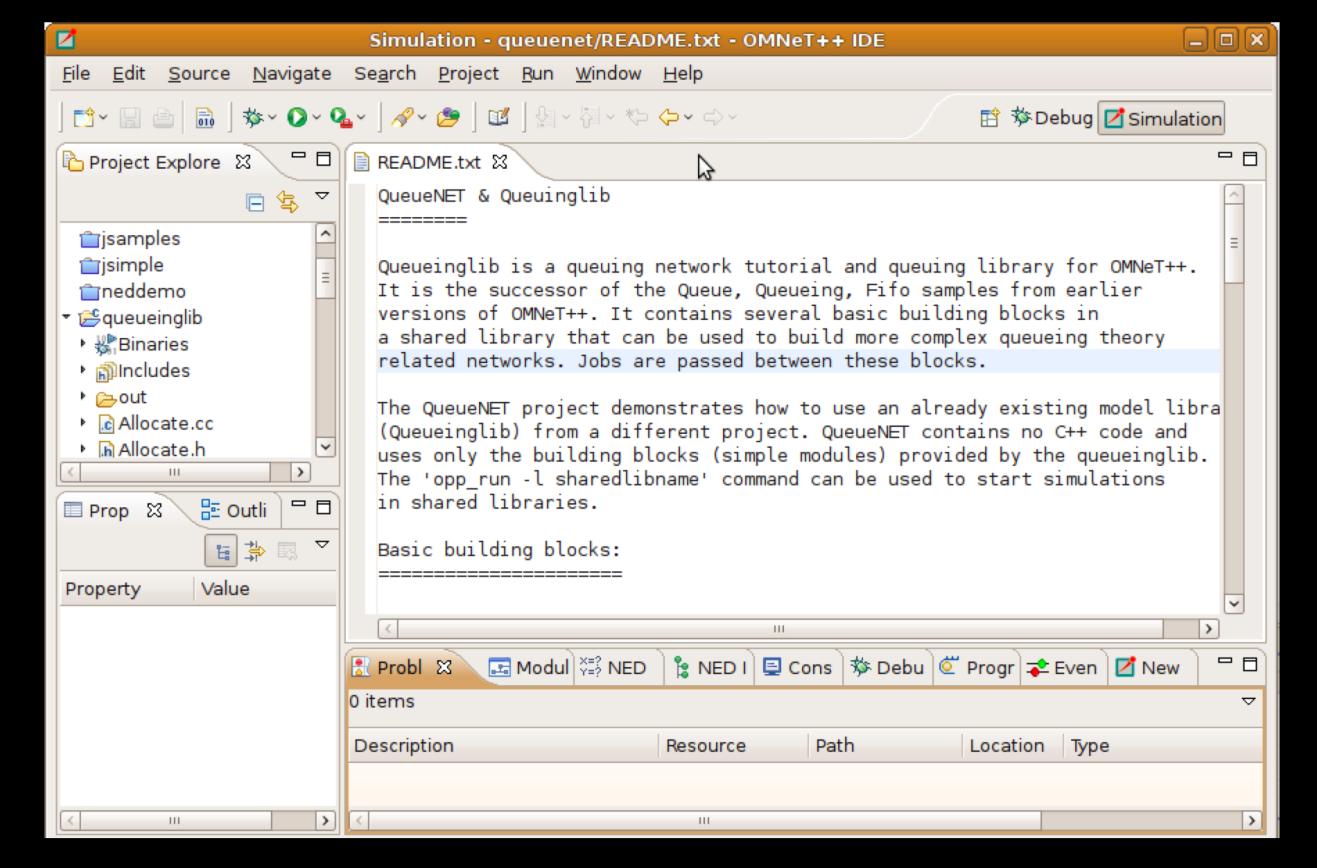
Task: Maximize the README.txt editor area
Action: [1248, 160]
